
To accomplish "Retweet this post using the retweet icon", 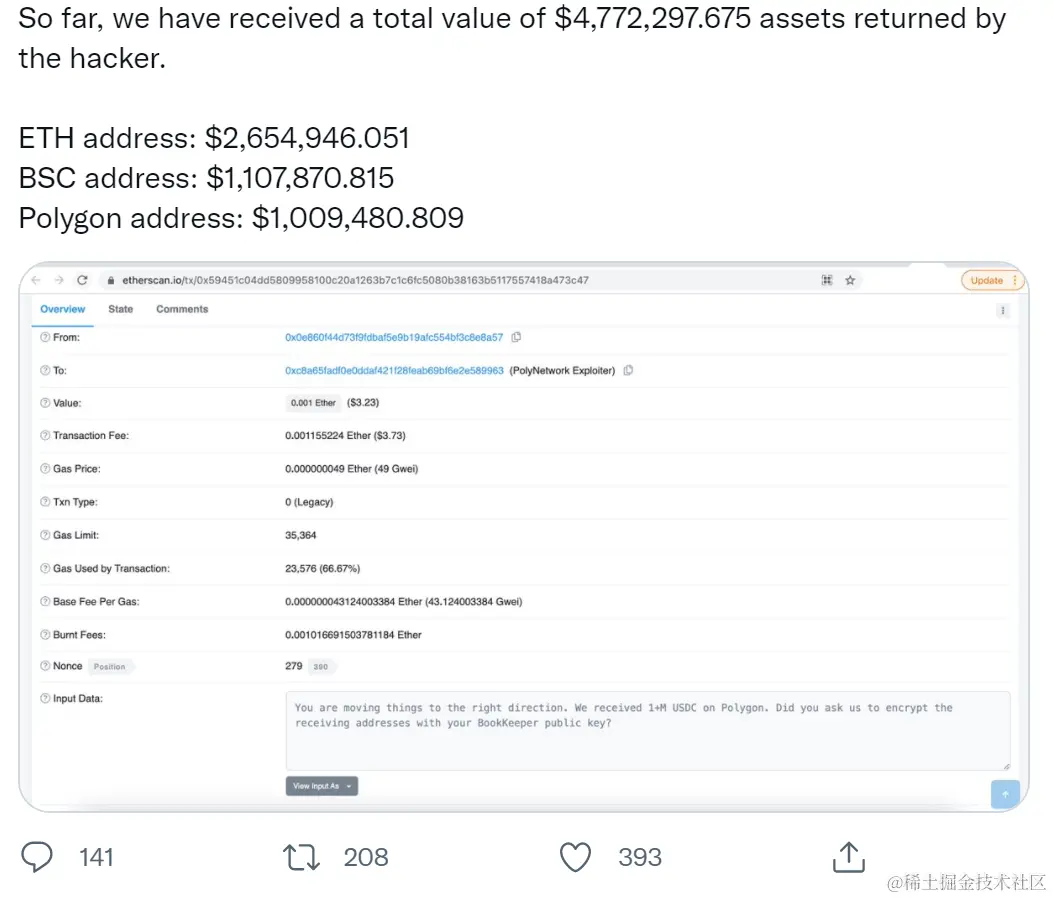I will [302, 857].
